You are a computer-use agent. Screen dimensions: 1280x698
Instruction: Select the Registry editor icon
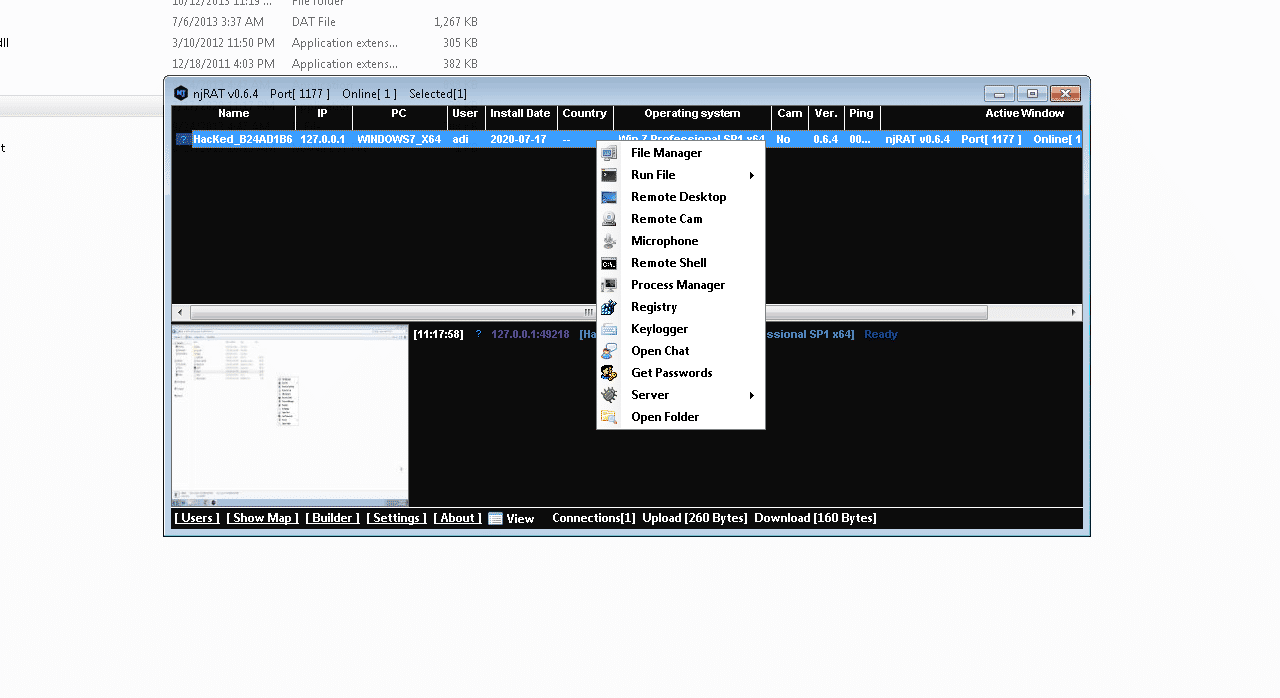click(x=609, y=306)
